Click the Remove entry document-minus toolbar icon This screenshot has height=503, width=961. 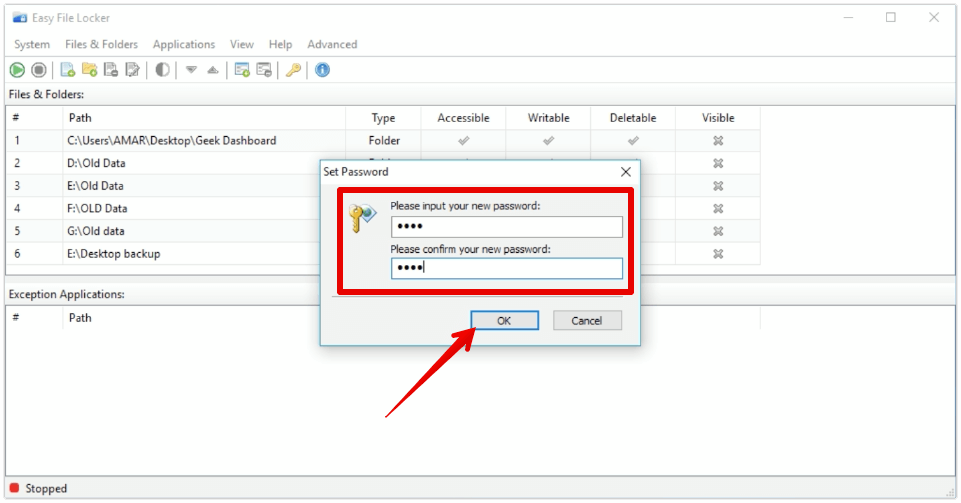point(111,70)
